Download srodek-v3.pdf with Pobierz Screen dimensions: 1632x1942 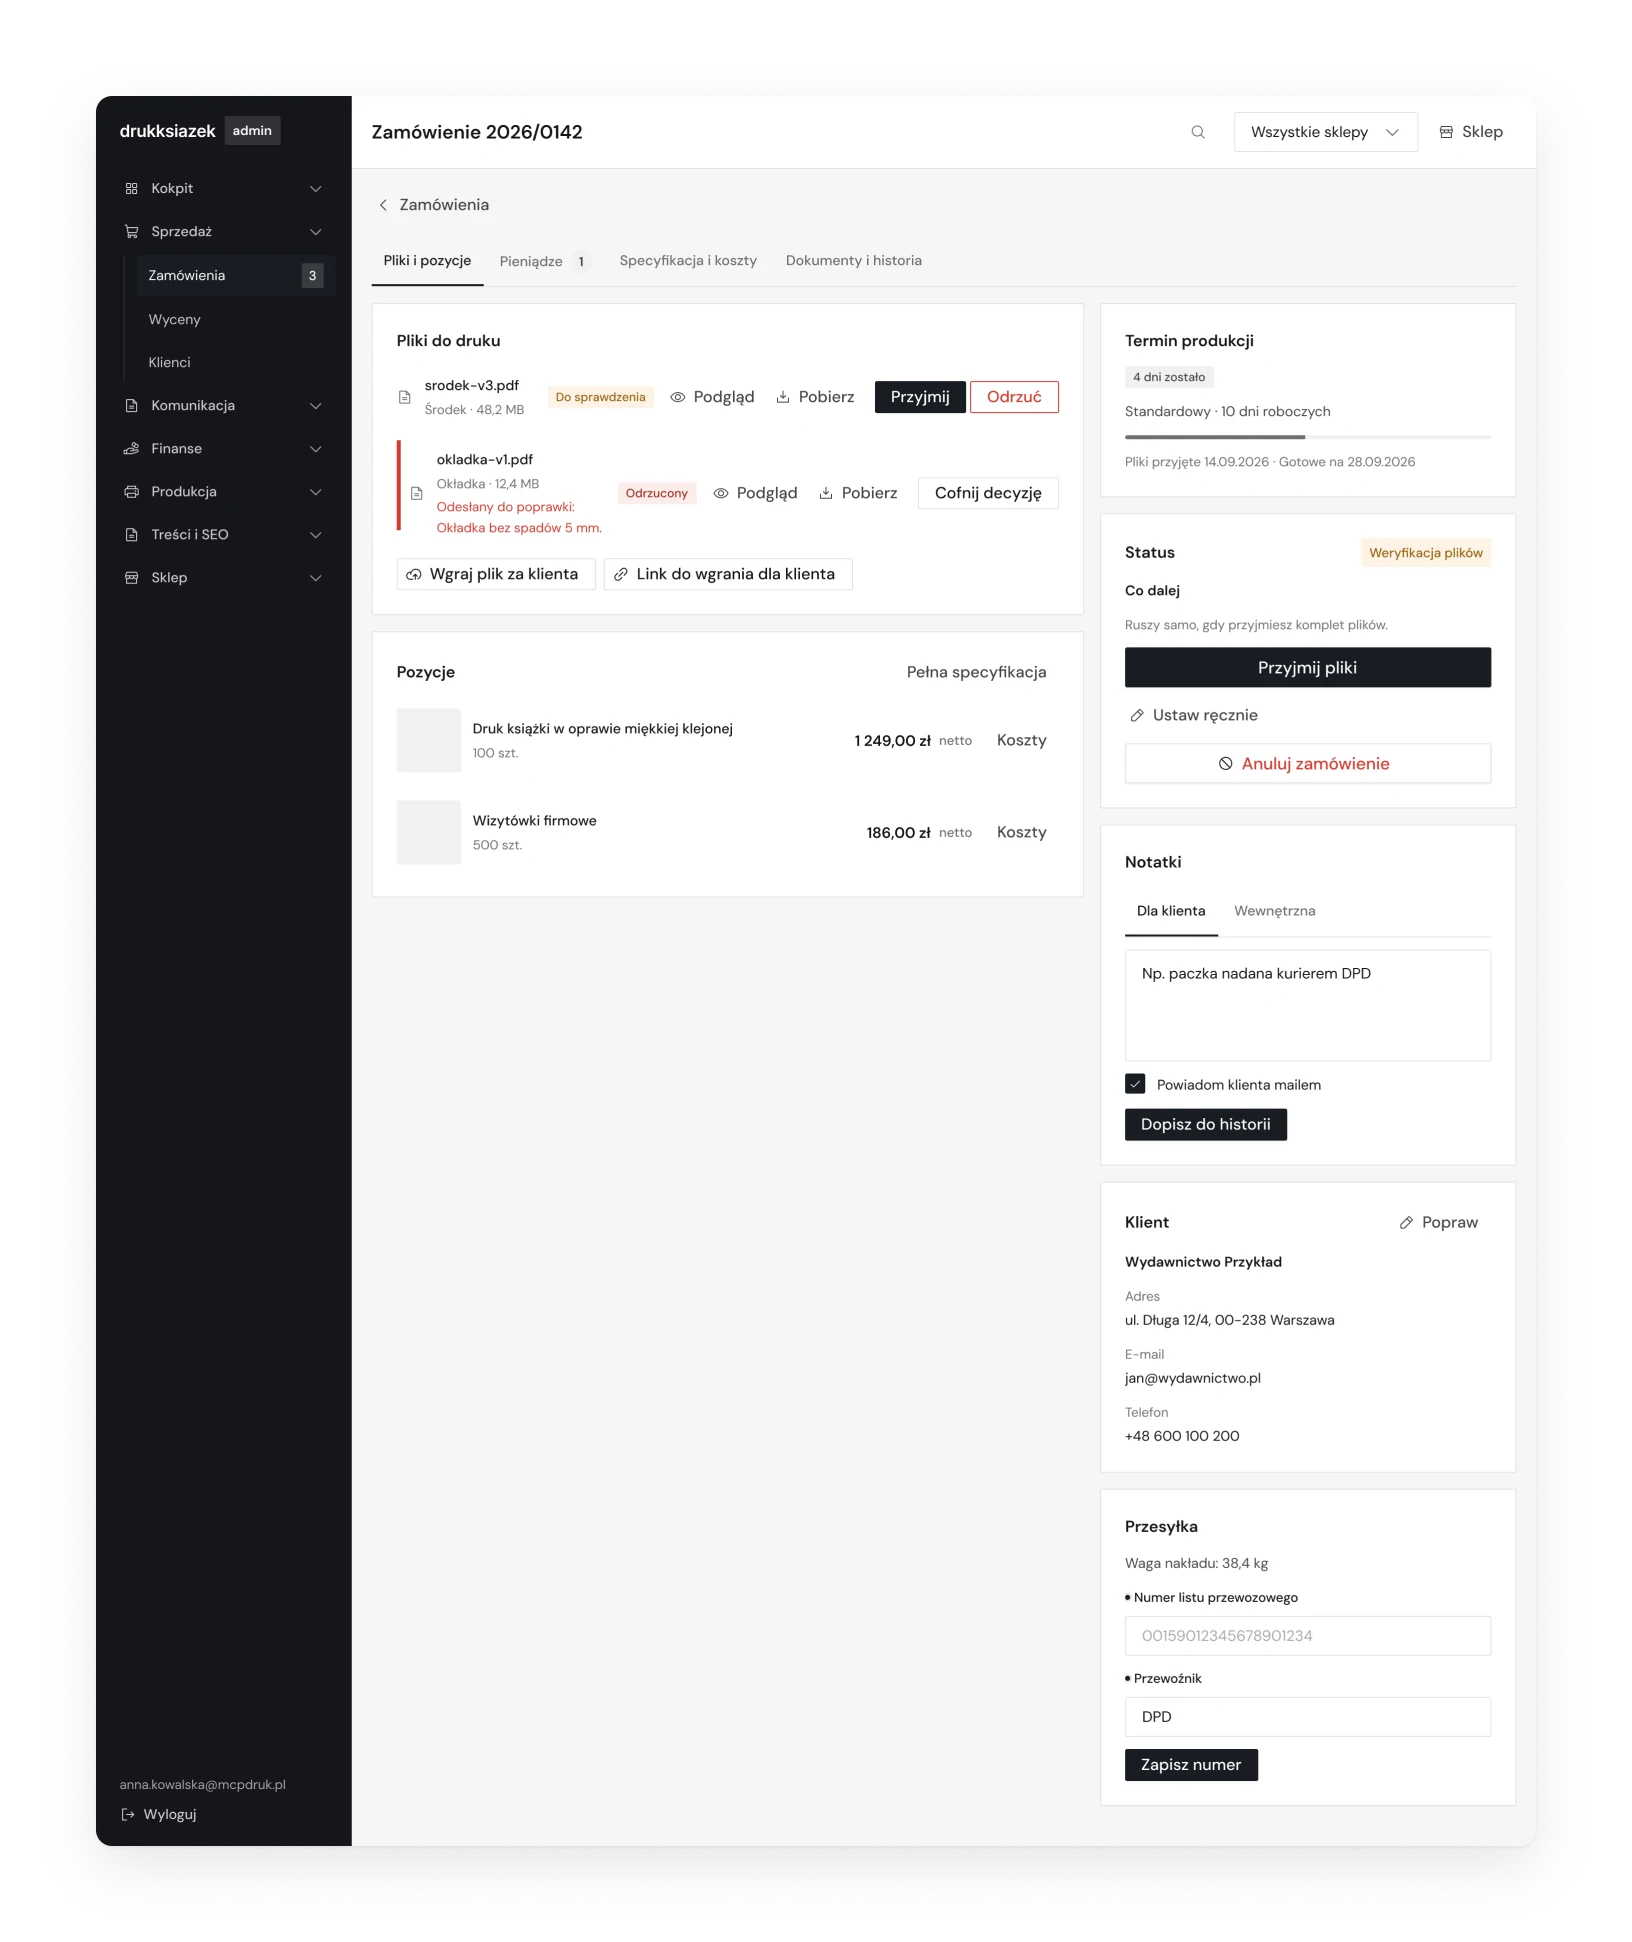[815, 397]
